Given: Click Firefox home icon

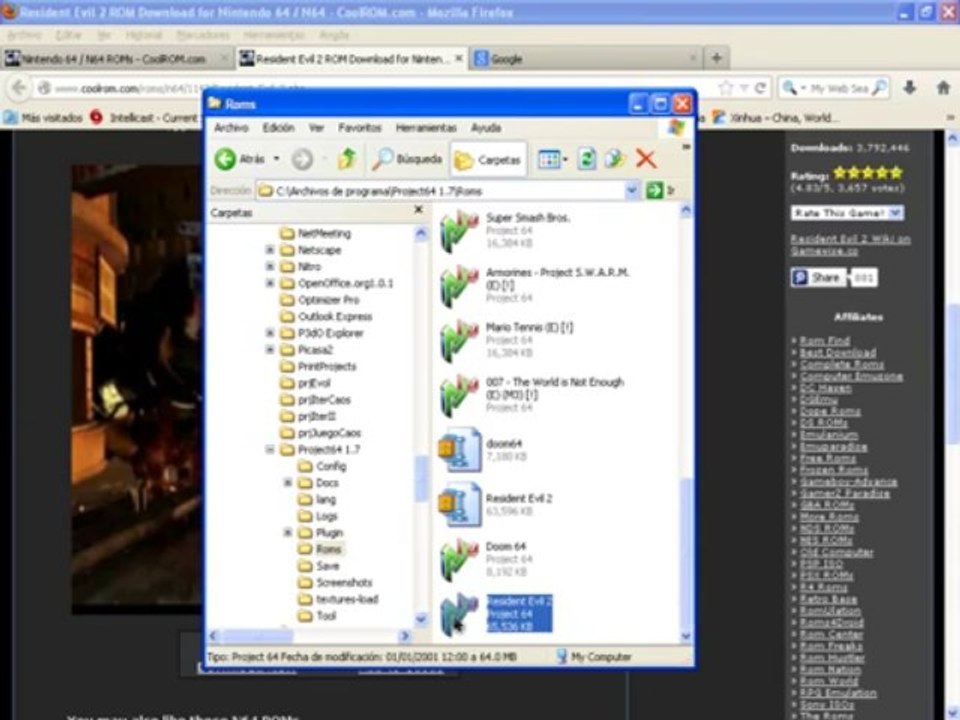Looking at the screenshot, I should pos(943,88).
